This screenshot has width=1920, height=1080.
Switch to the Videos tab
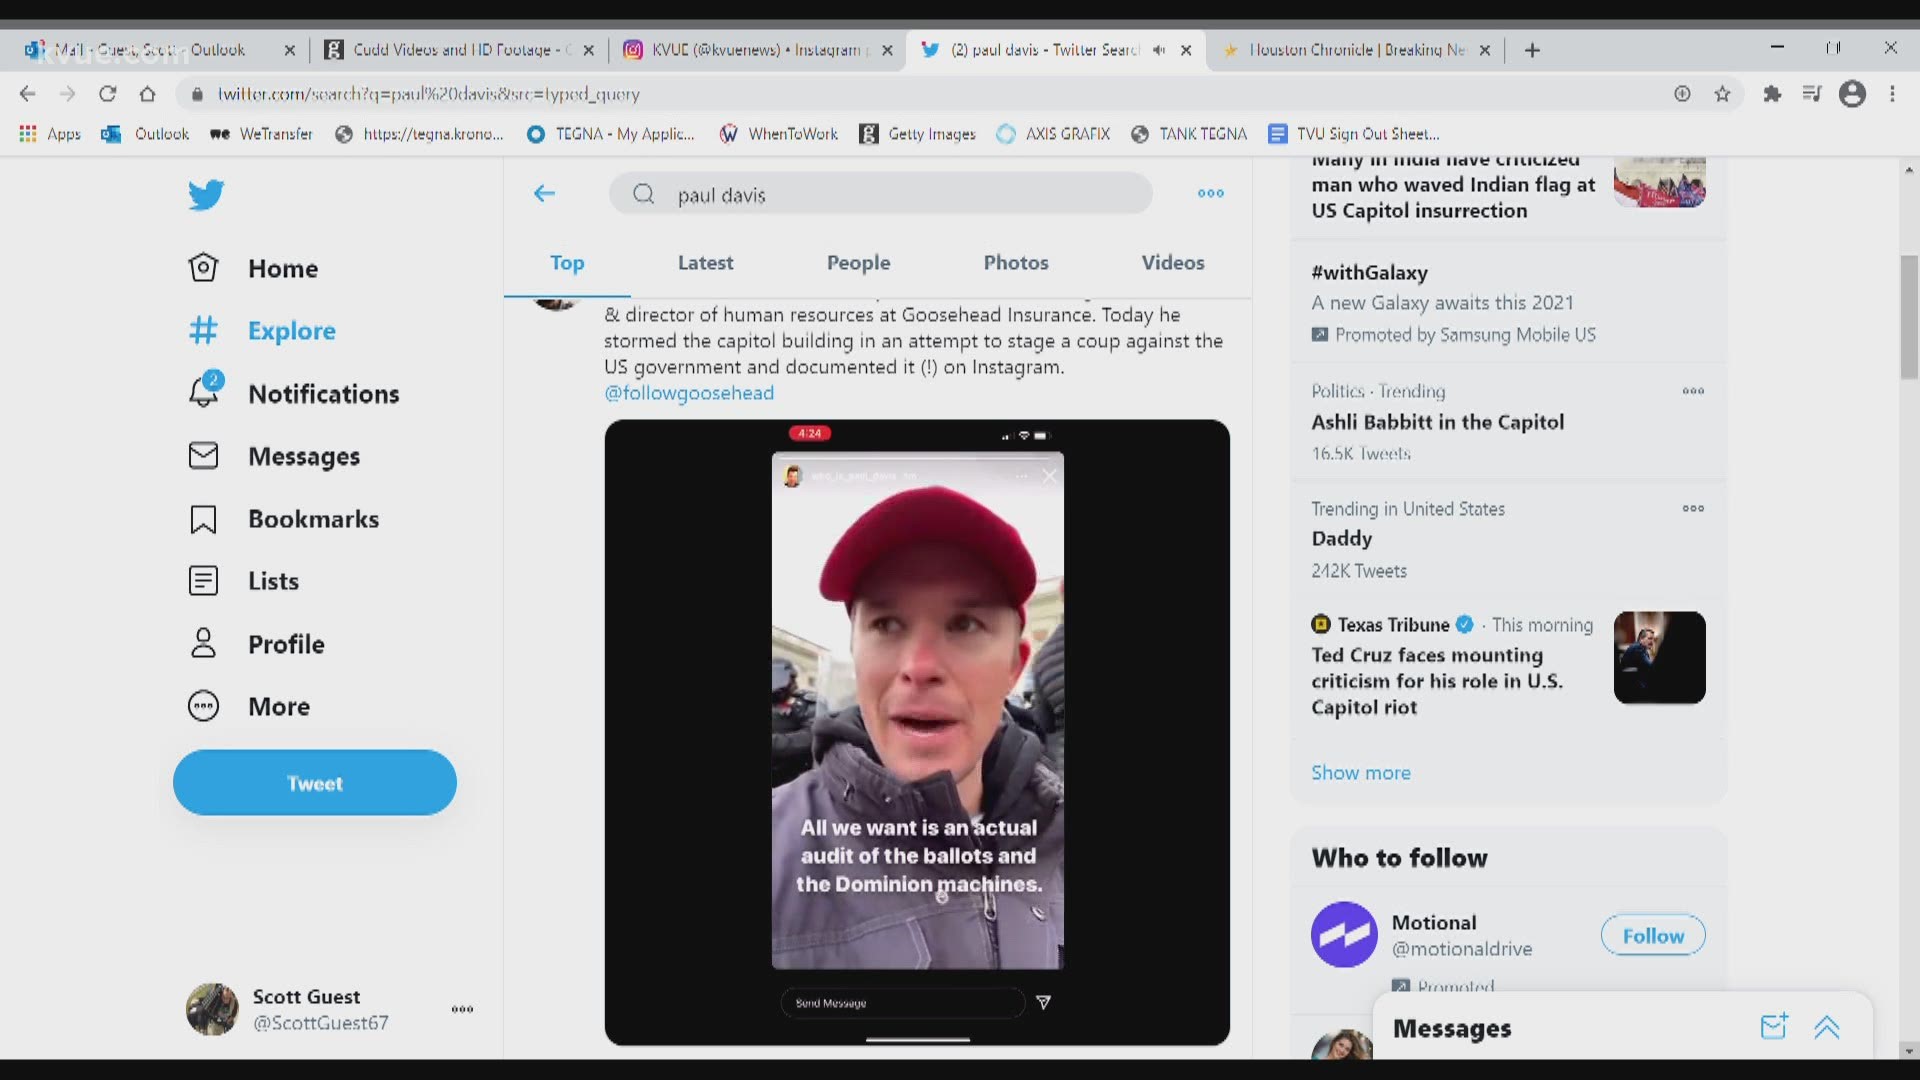(1173, 263)
